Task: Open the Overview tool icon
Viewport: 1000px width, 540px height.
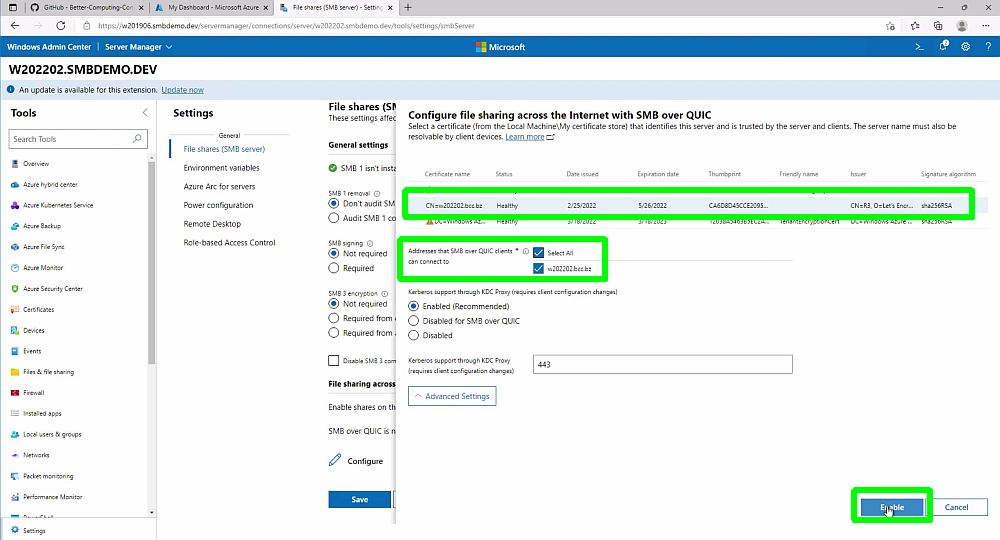Action: click(x=15, y=164)
